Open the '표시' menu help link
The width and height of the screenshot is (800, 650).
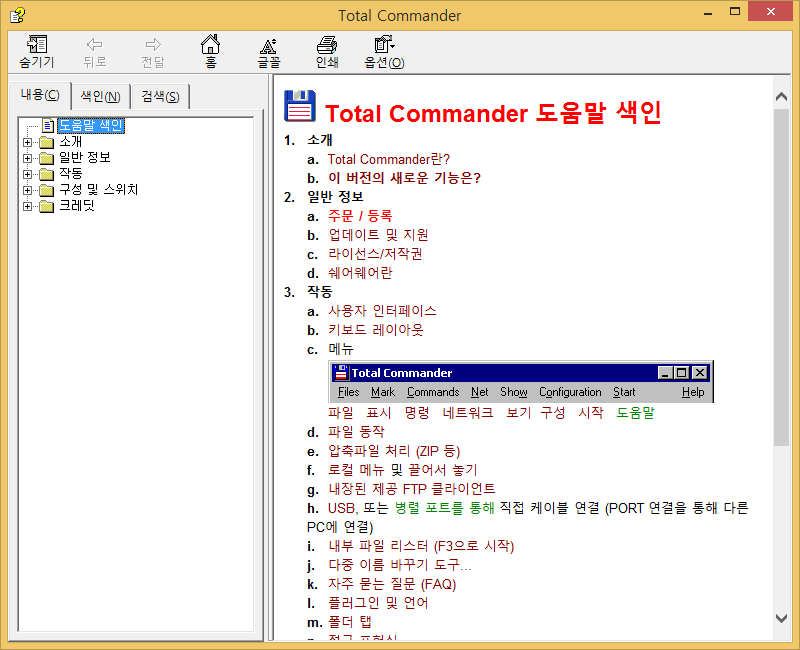point(379,413)
